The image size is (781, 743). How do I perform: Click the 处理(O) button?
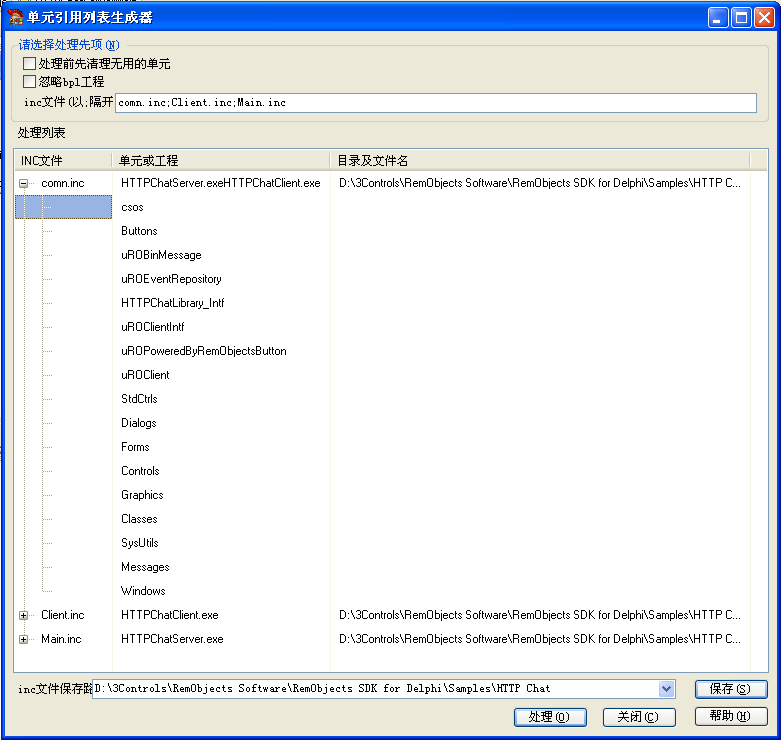549,717
